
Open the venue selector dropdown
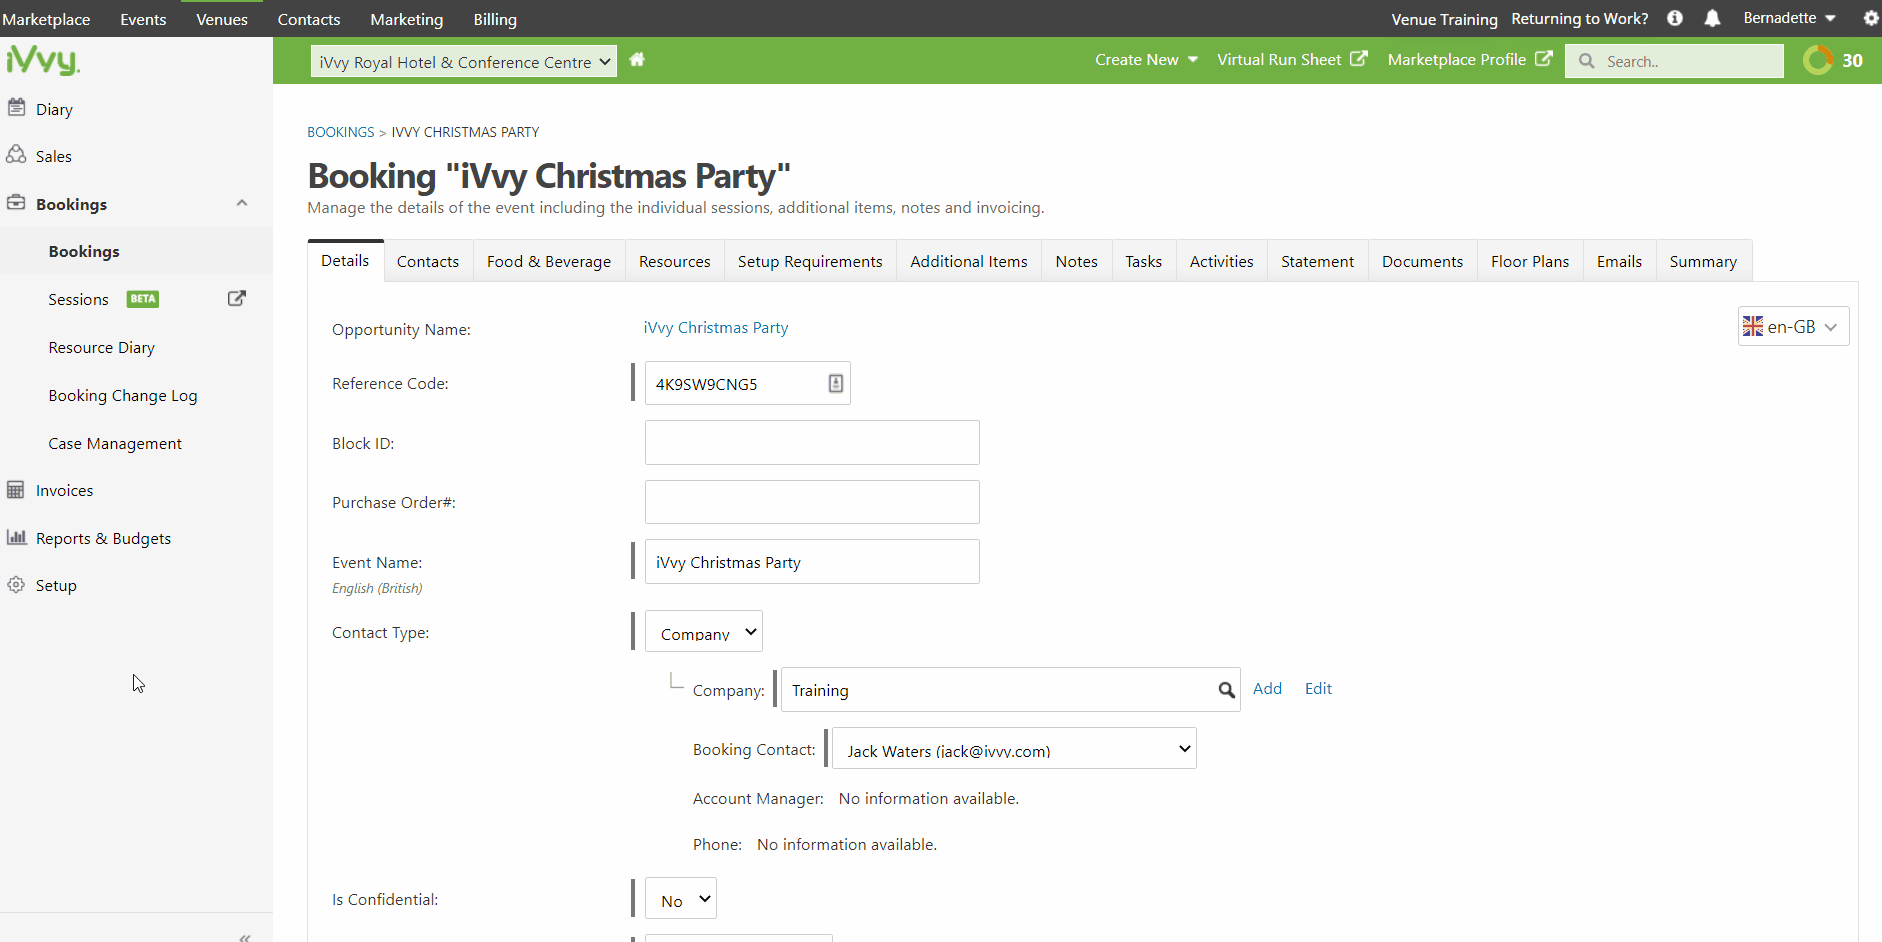click(464, 62)
